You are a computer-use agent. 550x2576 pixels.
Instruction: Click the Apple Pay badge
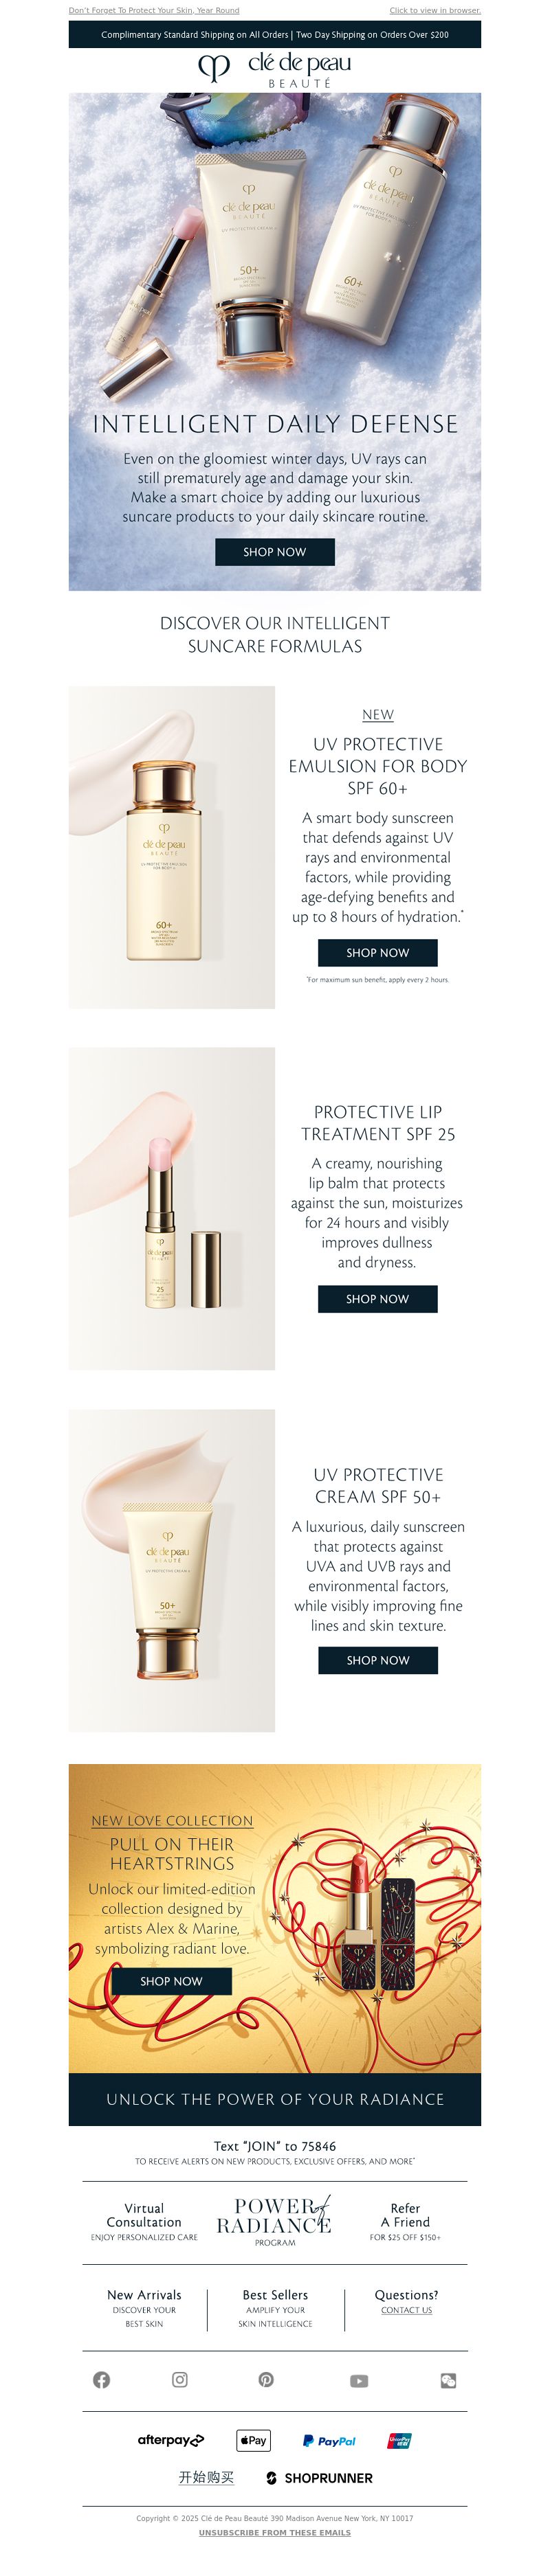coord(254,2440)
